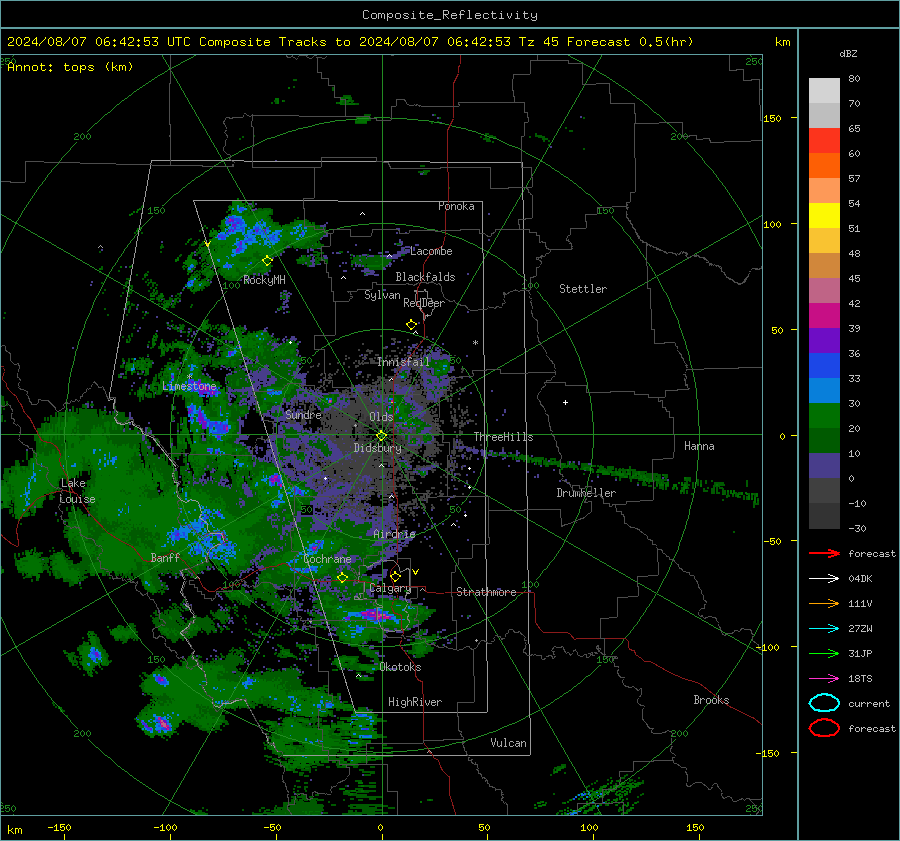Image resolution: width=900 pixels, height=841 pixels.
Task: Click the red 60-65 dBZ swatch
Action: click(x=824, y=141)
